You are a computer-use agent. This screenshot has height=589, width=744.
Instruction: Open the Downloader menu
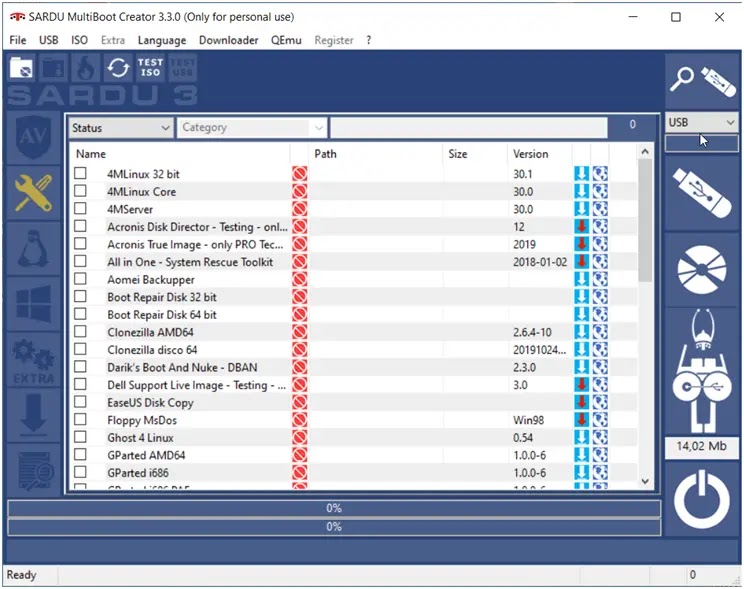click(229, 40)
